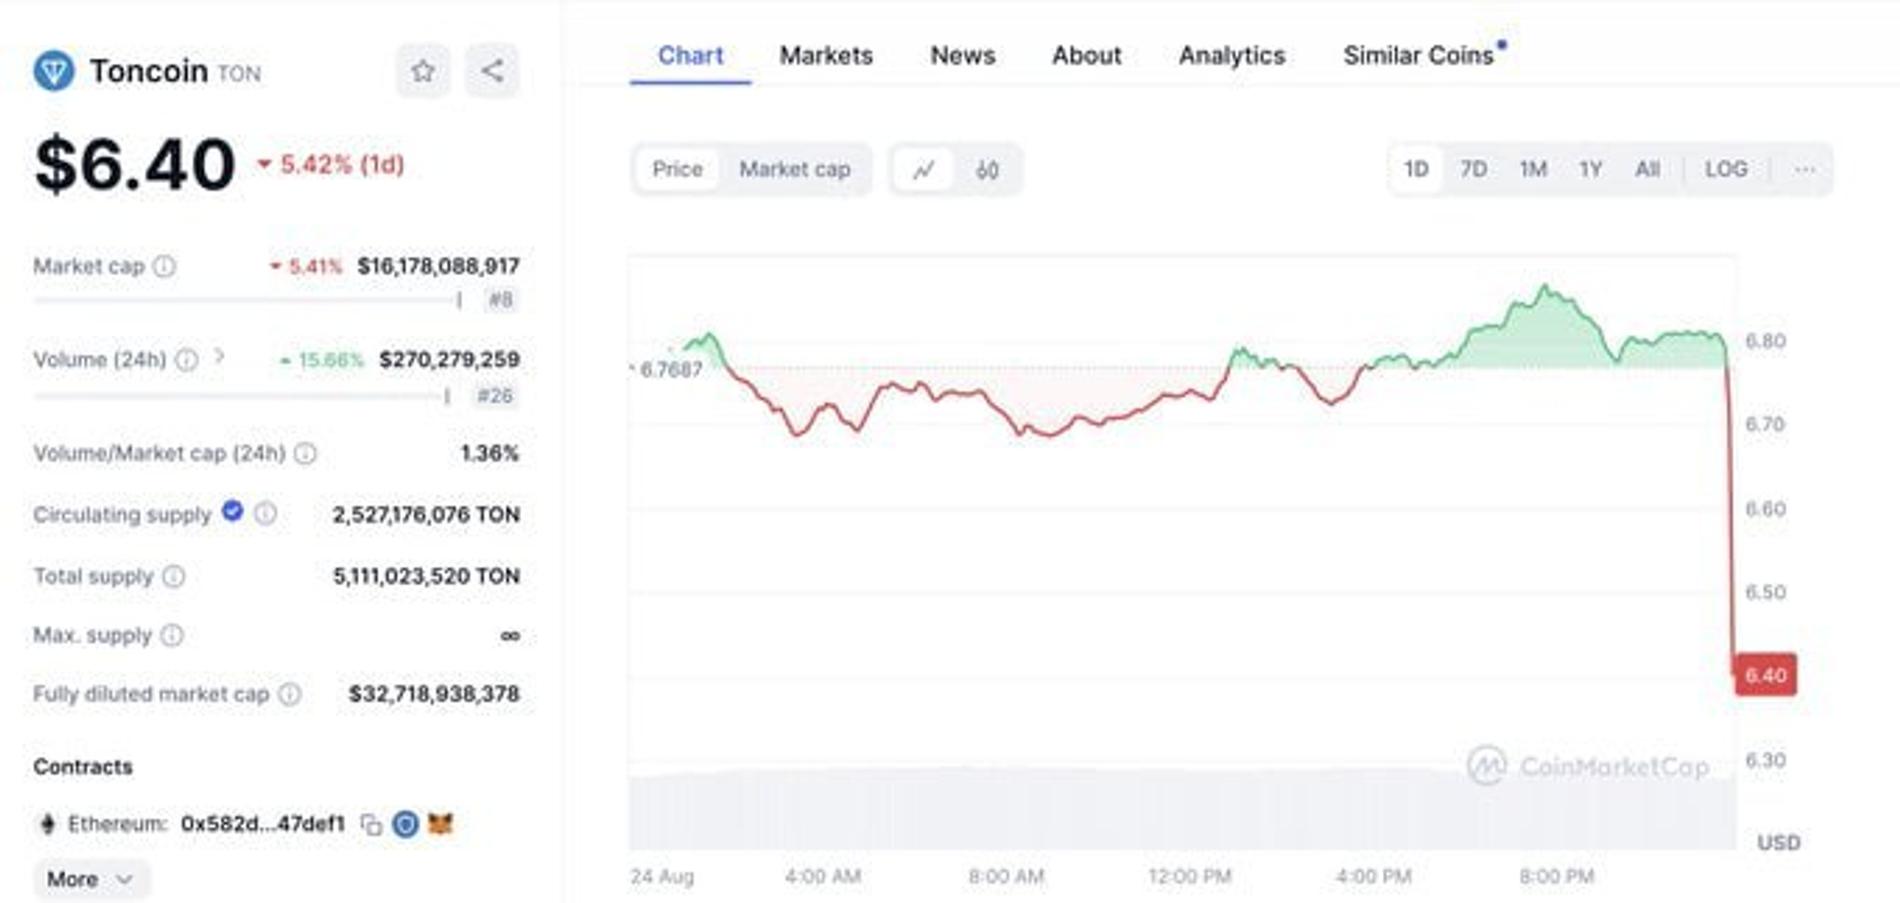The height and width of the screenshot is (903, 1900).
Task: Switch to line chart view icon
Action: (x=923, y=170)
